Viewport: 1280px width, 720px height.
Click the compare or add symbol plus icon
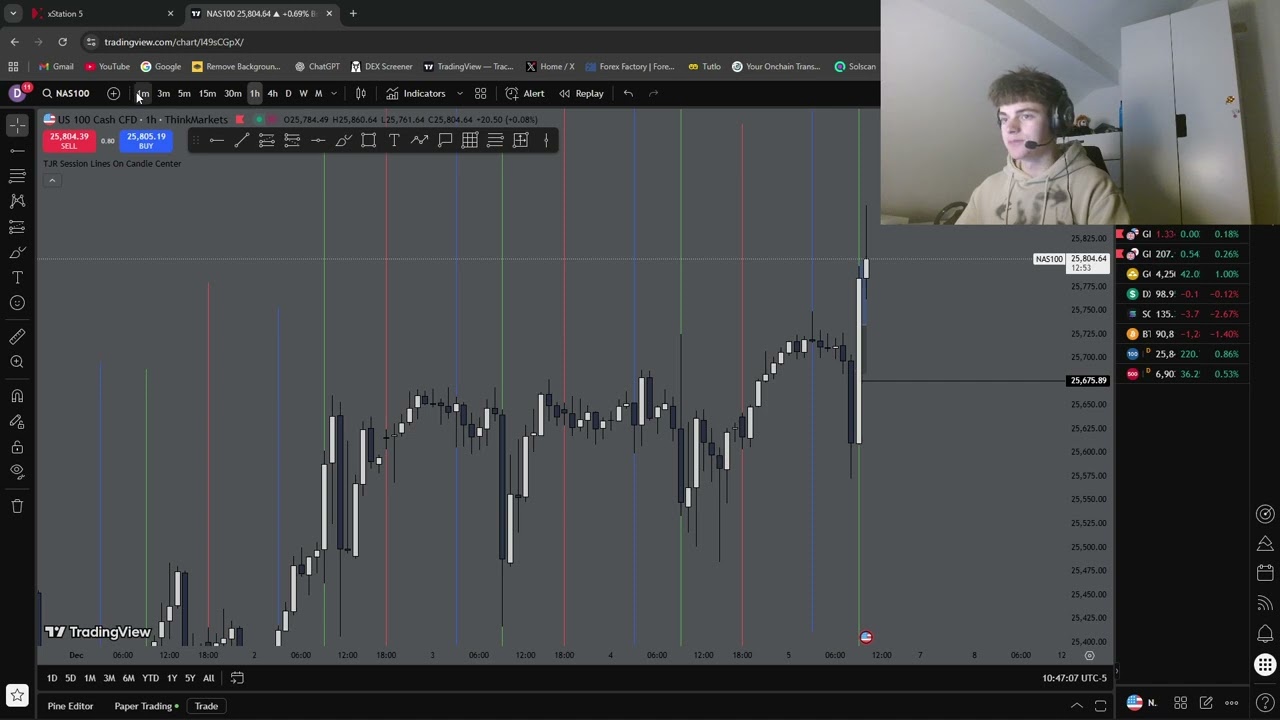coord(113,93)
